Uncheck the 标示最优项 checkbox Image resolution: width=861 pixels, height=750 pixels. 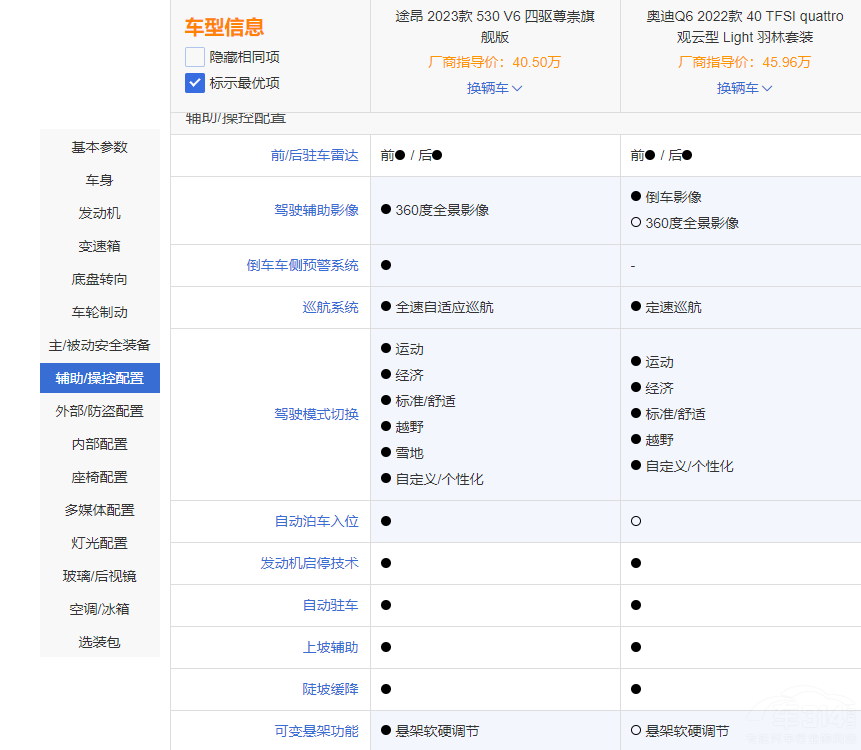click(195, 83)
